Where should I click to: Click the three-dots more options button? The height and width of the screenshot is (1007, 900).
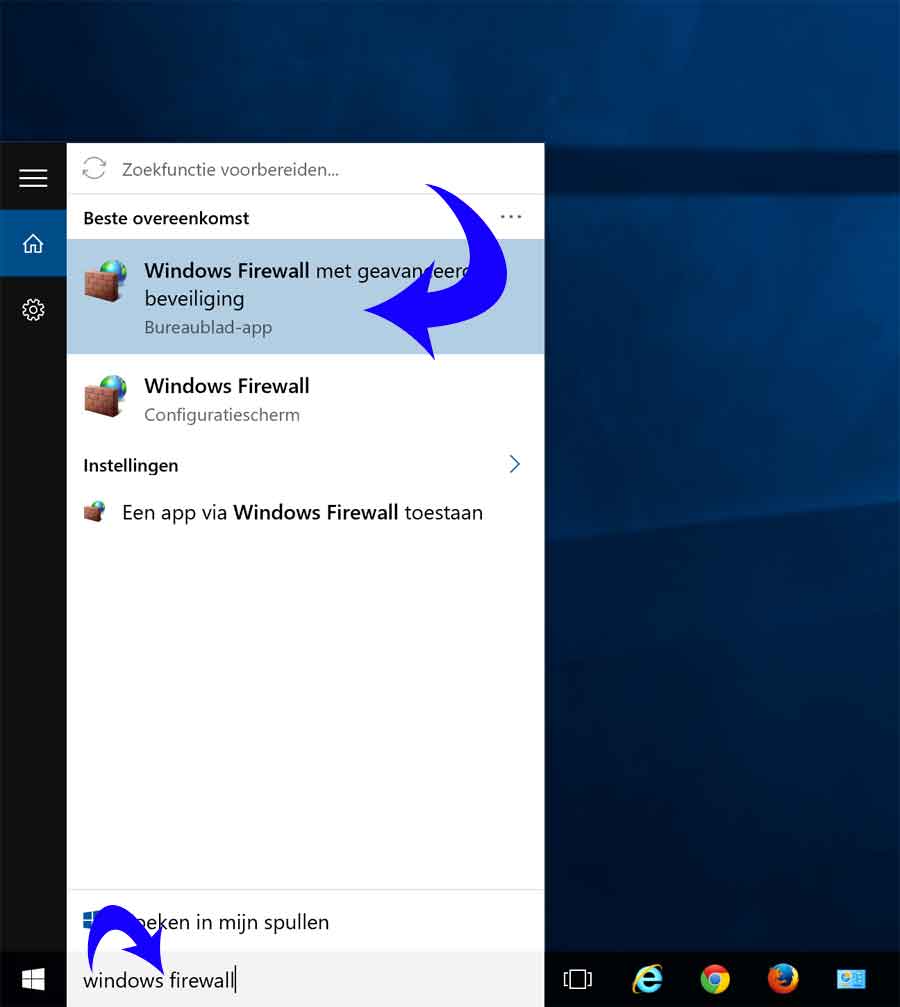[511, 217]
